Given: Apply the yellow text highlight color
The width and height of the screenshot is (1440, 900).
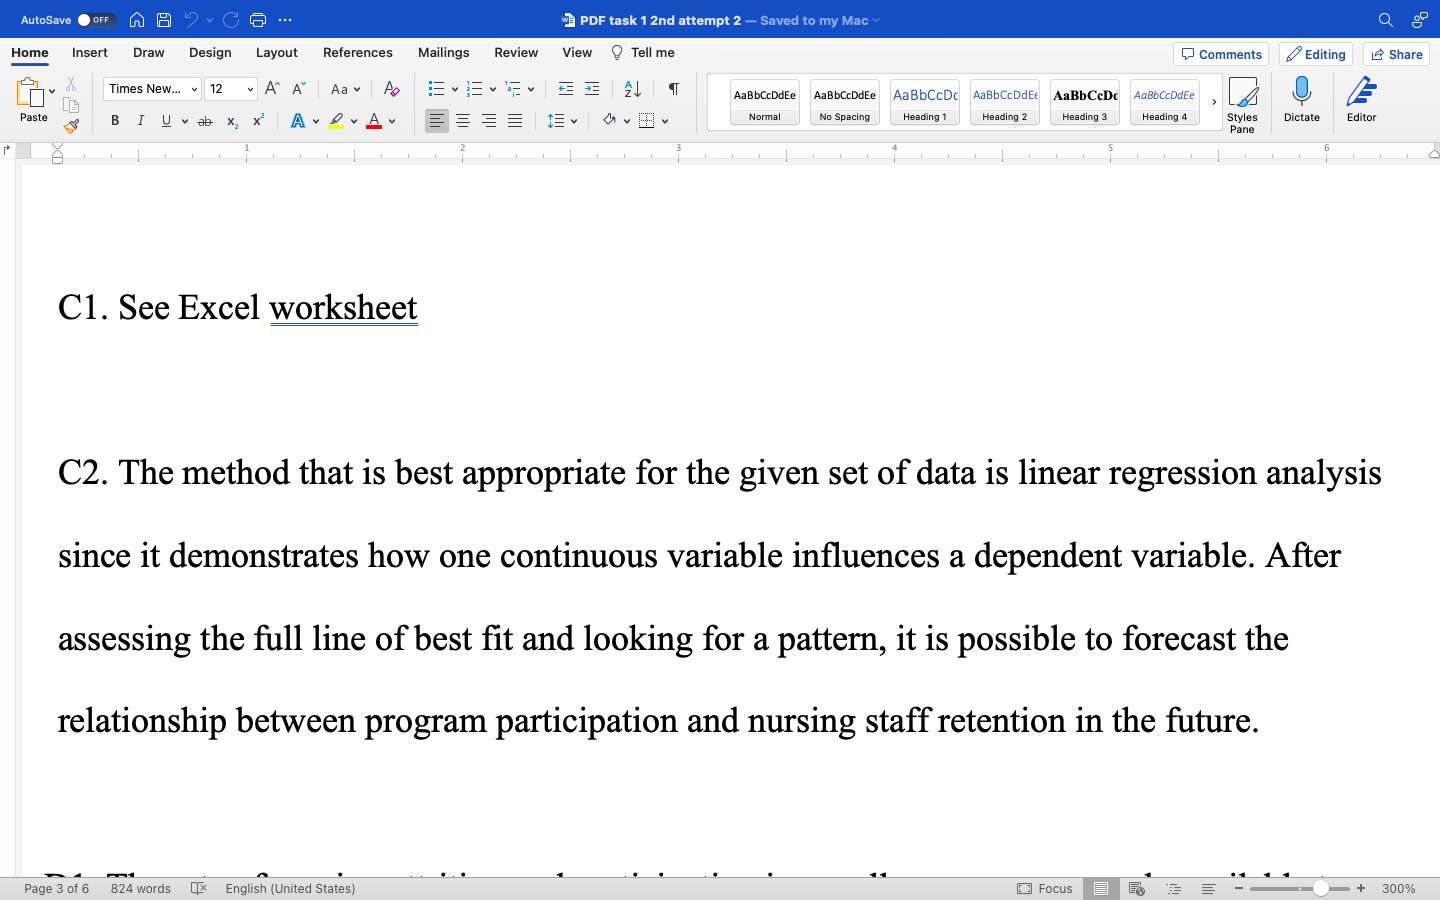Looking at the screenshot, I should (x=336, y=121).
